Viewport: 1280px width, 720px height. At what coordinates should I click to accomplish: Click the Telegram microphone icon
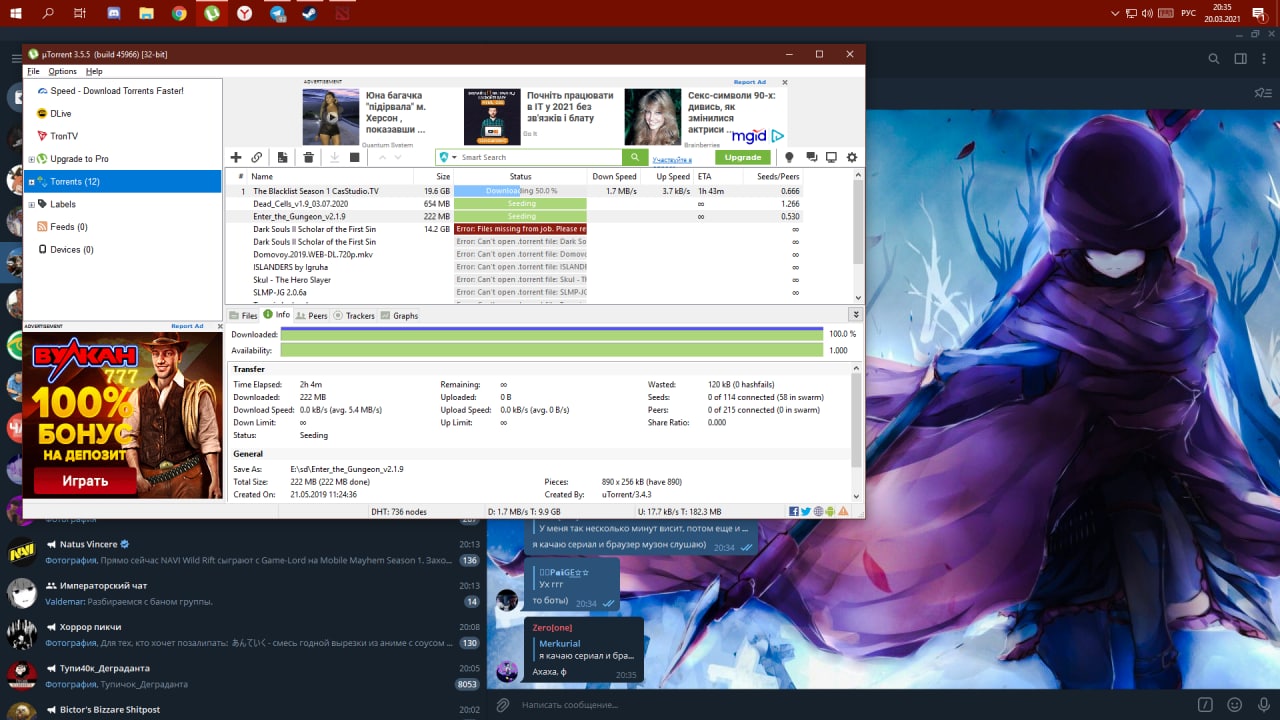[1262, 705]
